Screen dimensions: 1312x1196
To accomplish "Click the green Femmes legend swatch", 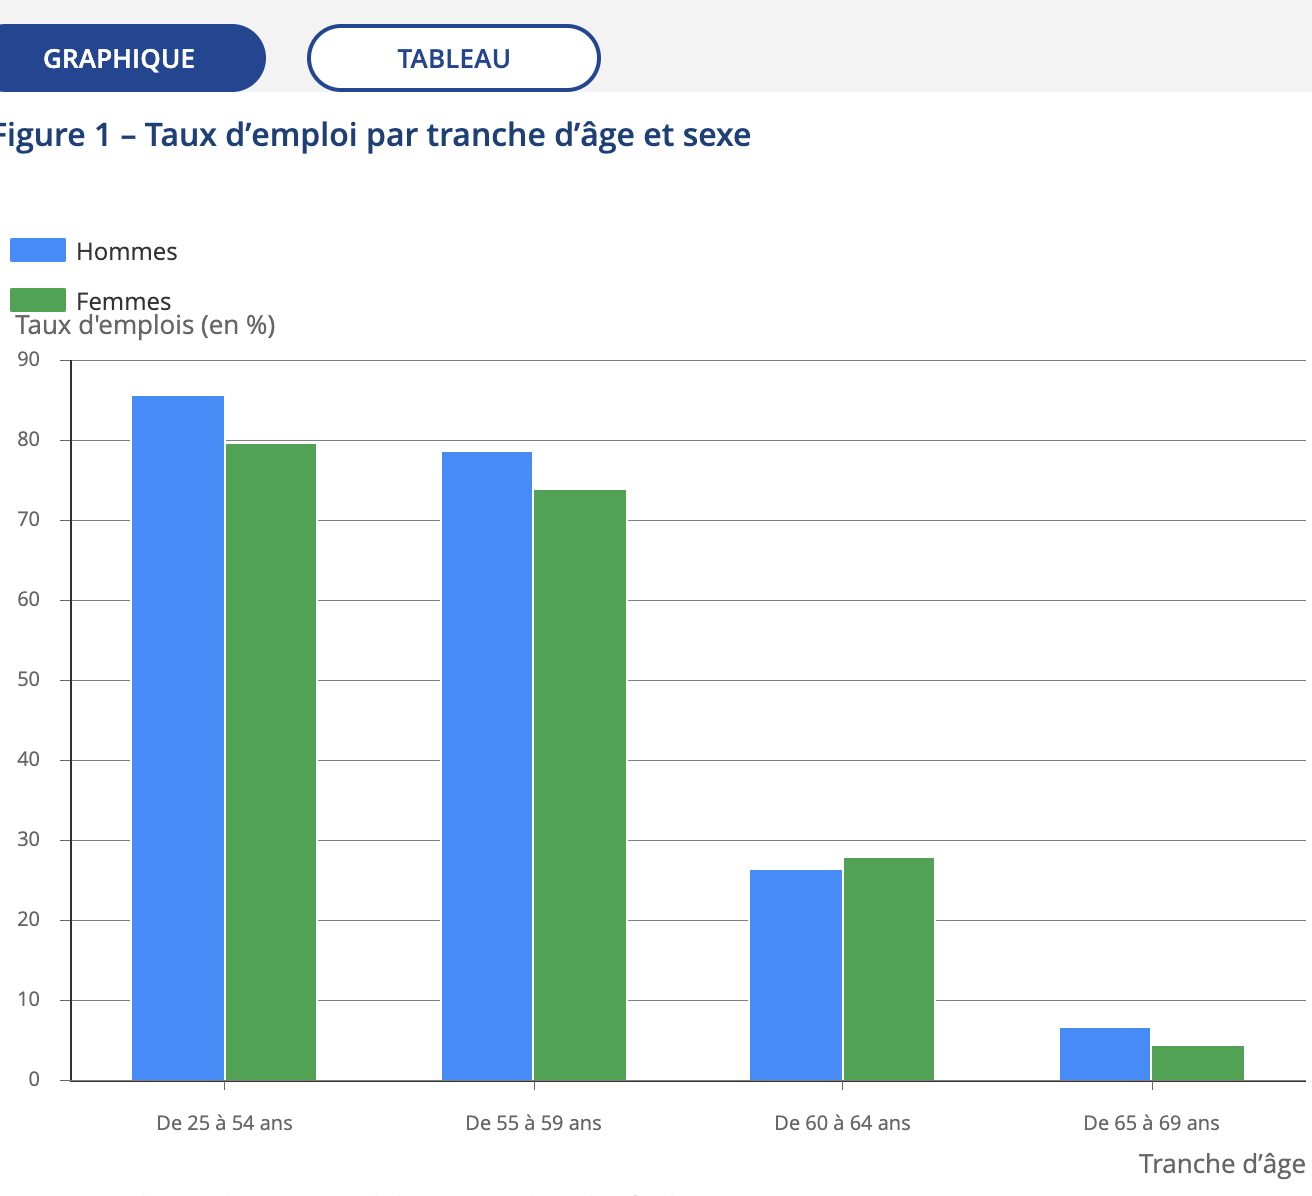I will pyautogui.click(x=38, y=298).
